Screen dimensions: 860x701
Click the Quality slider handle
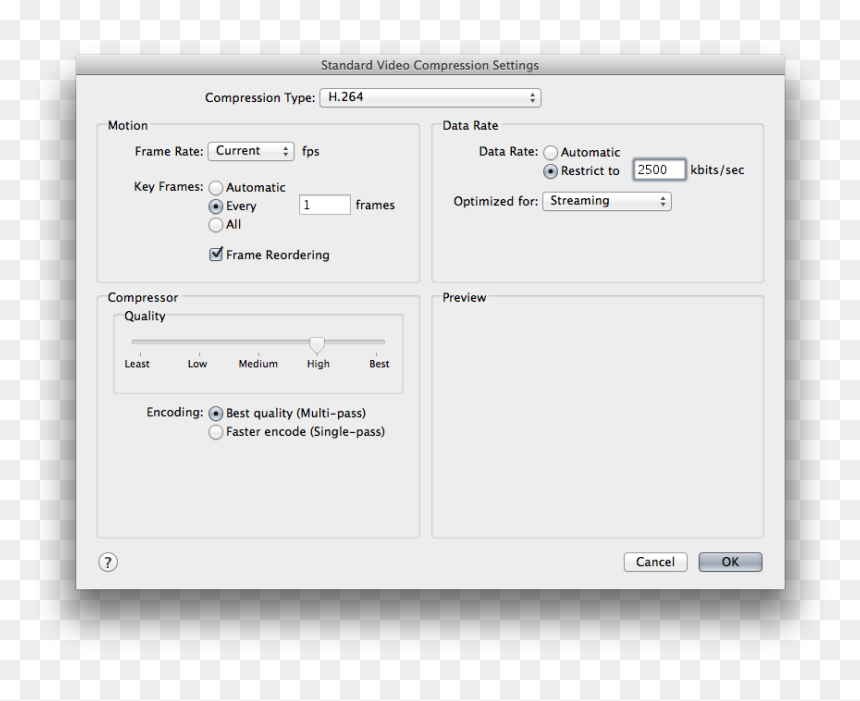pyautogui.click(x=317, y=344)
